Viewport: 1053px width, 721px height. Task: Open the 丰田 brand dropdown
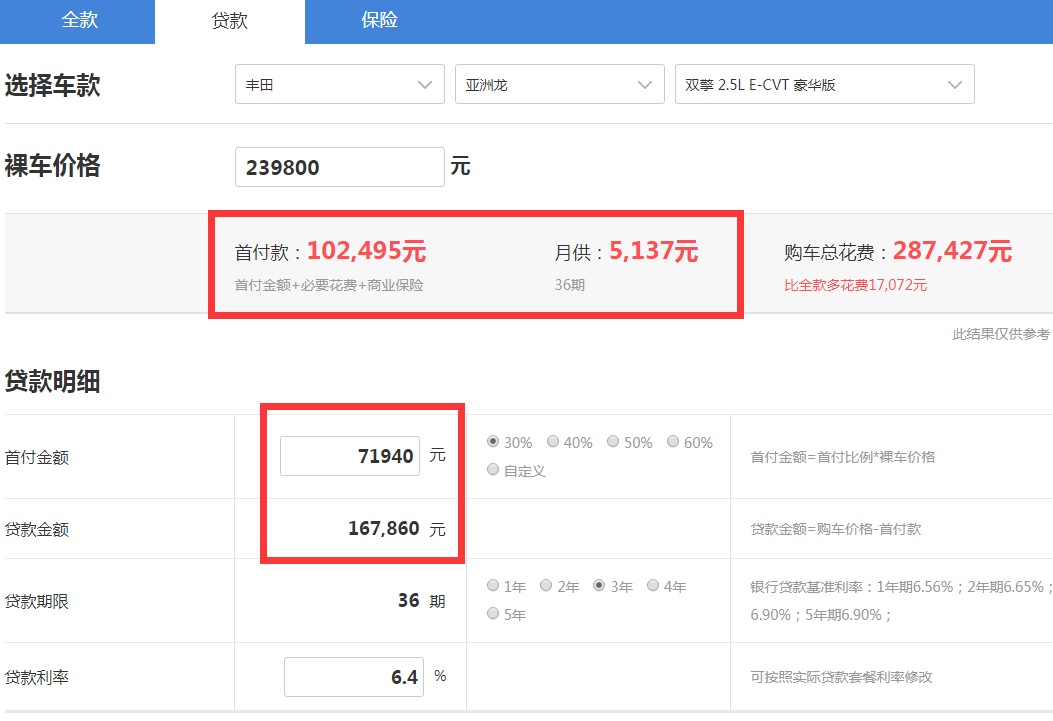(x=340, y=84)
